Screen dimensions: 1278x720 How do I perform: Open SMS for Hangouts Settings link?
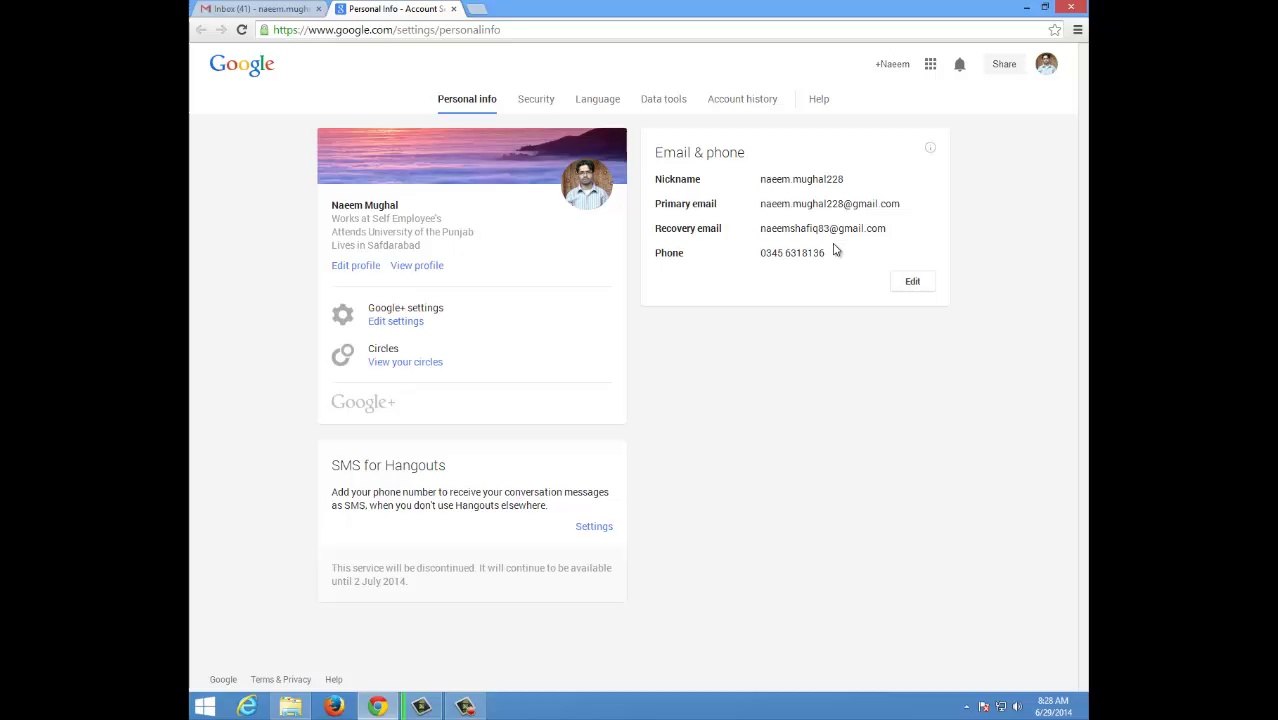pyautogui.click(x=594, y=527)
